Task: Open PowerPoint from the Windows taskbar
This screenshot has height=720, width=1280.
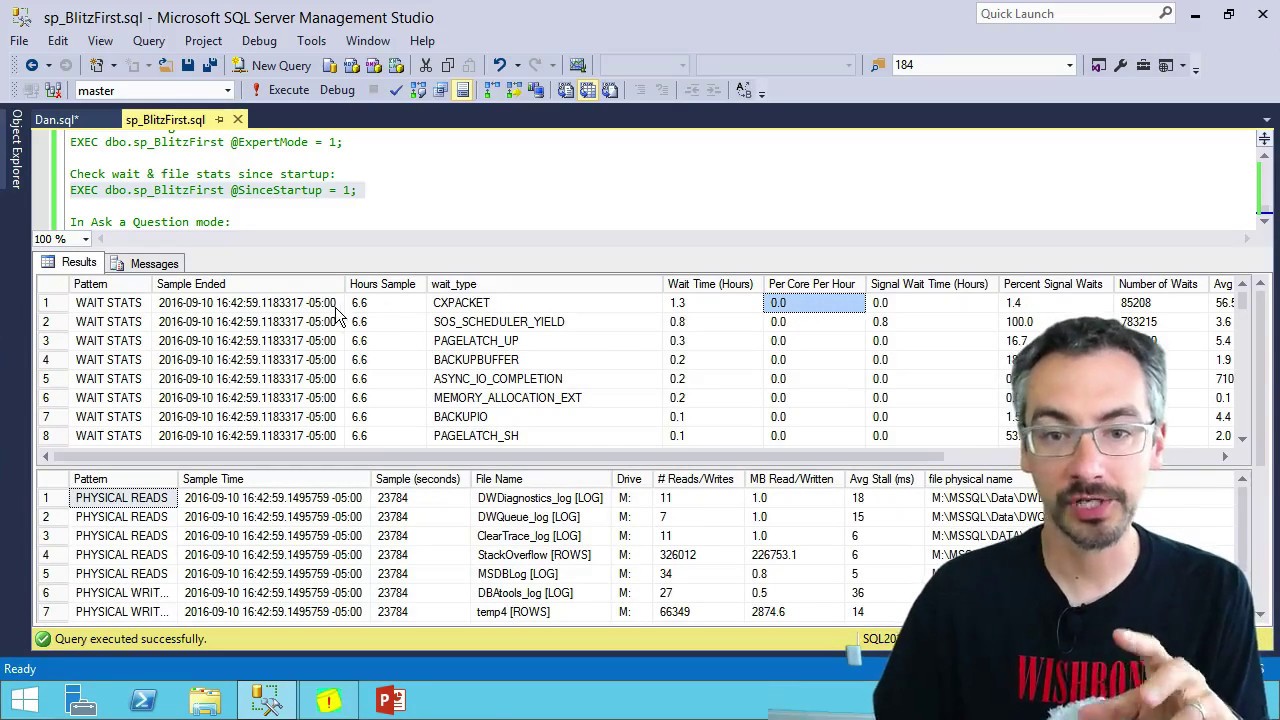Action: point(391,700)
